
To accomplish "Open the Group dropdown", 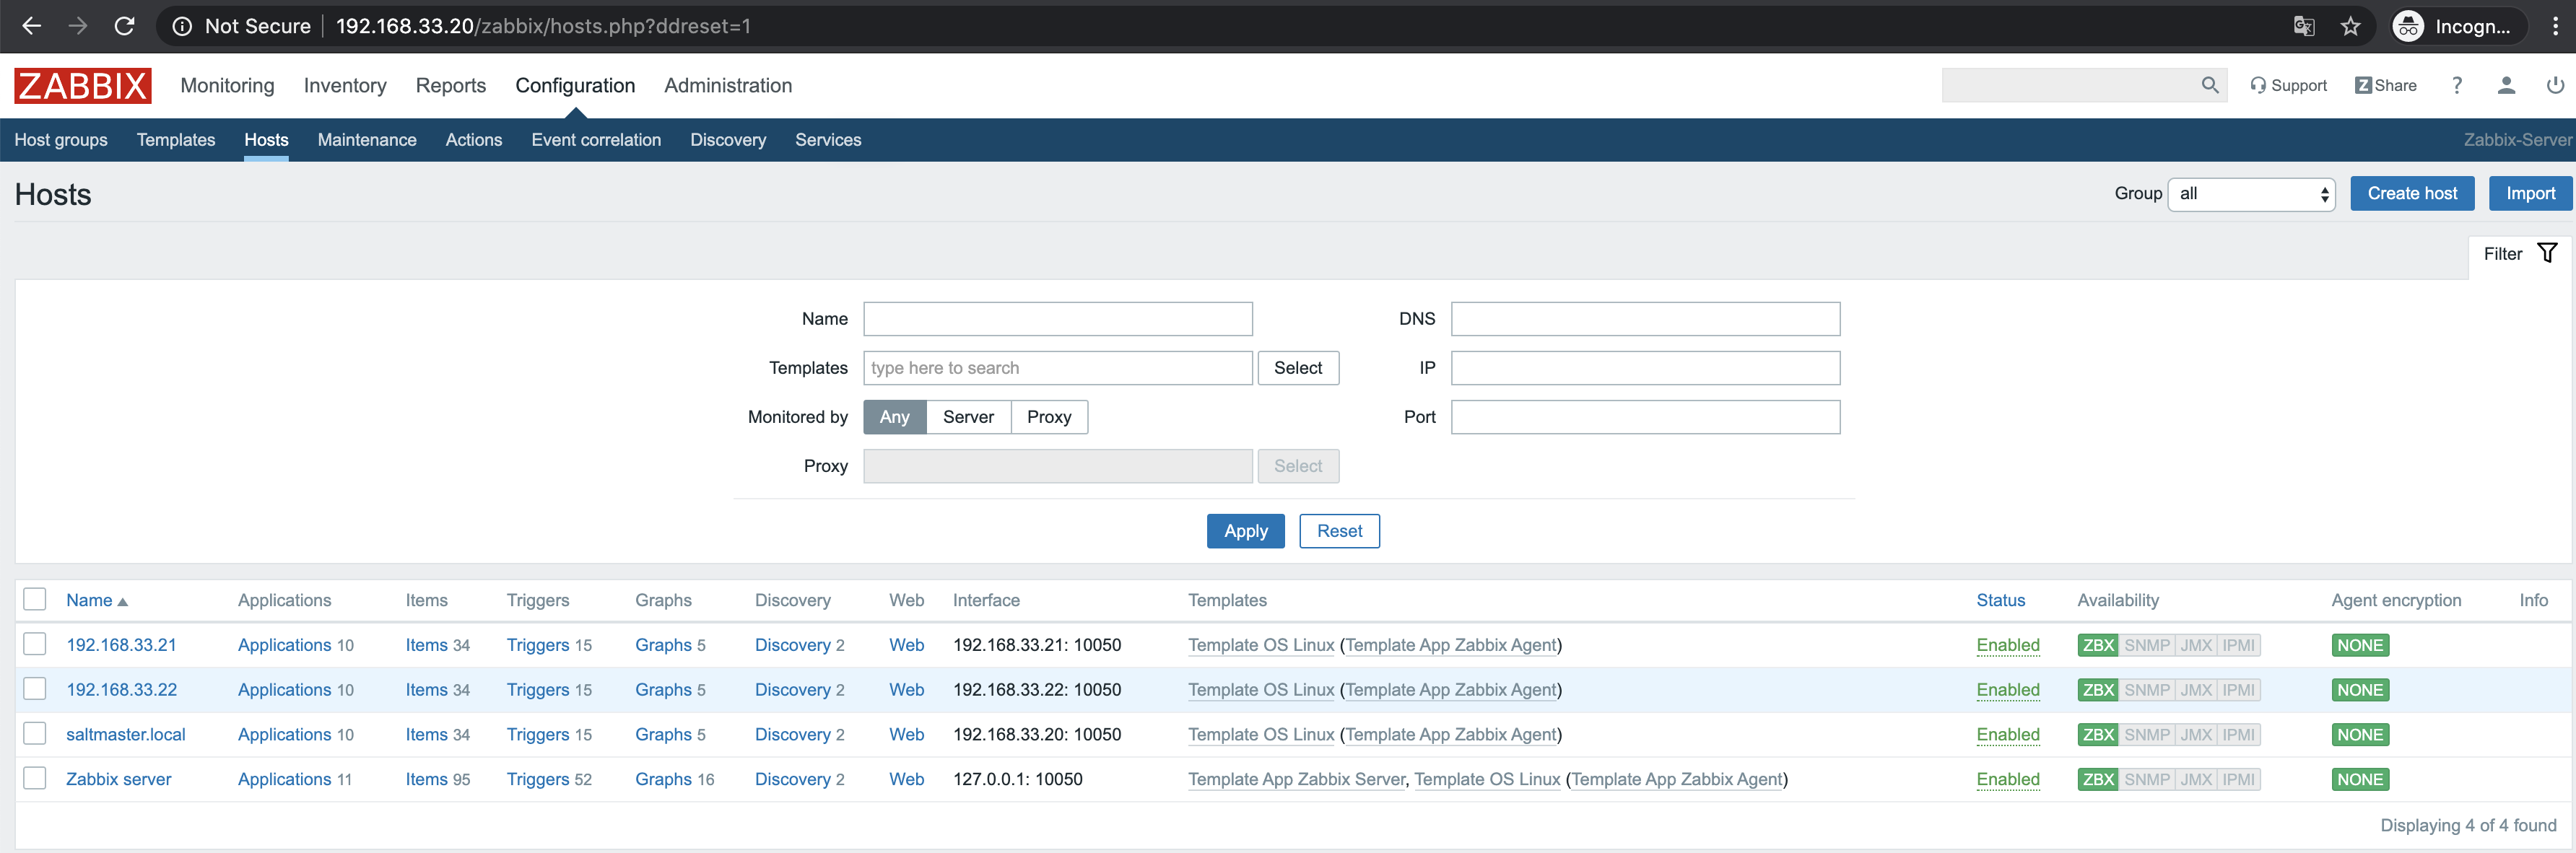I will (2250, 194).
